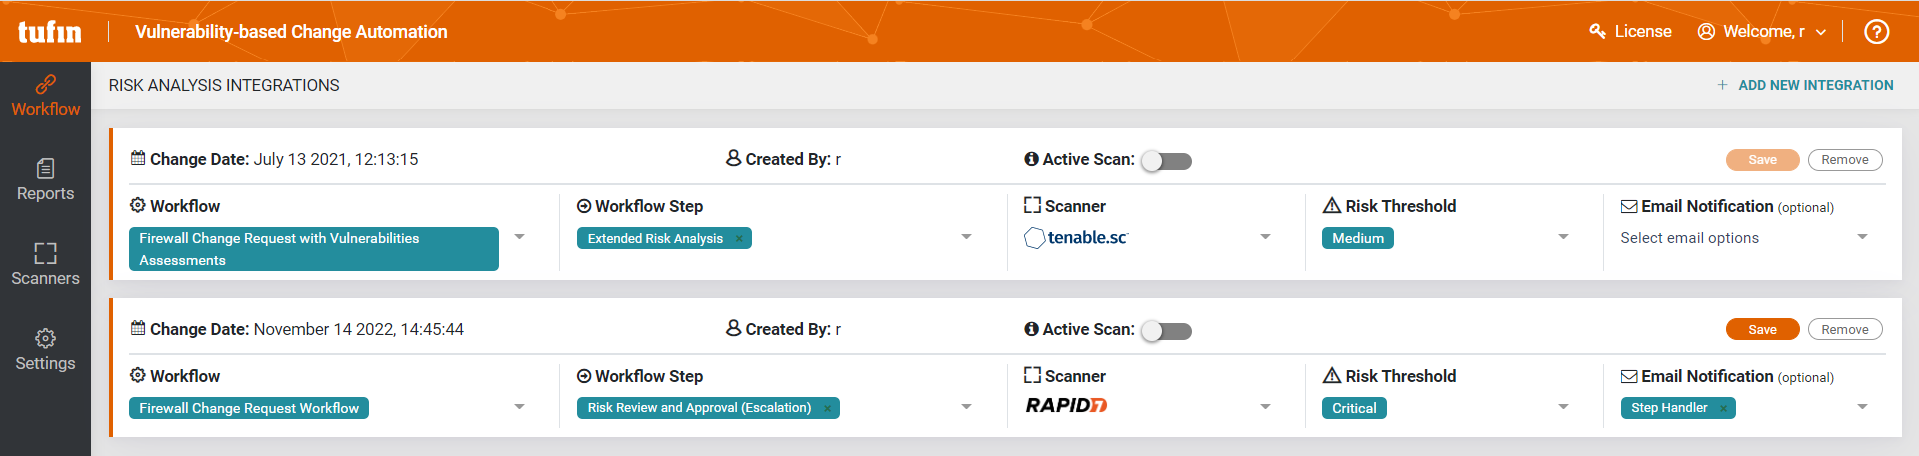The width and height of the screenshot is (1919, 456).
Task: Toggle Active Scan for July 13 integration
Action: coord(1166,161)
